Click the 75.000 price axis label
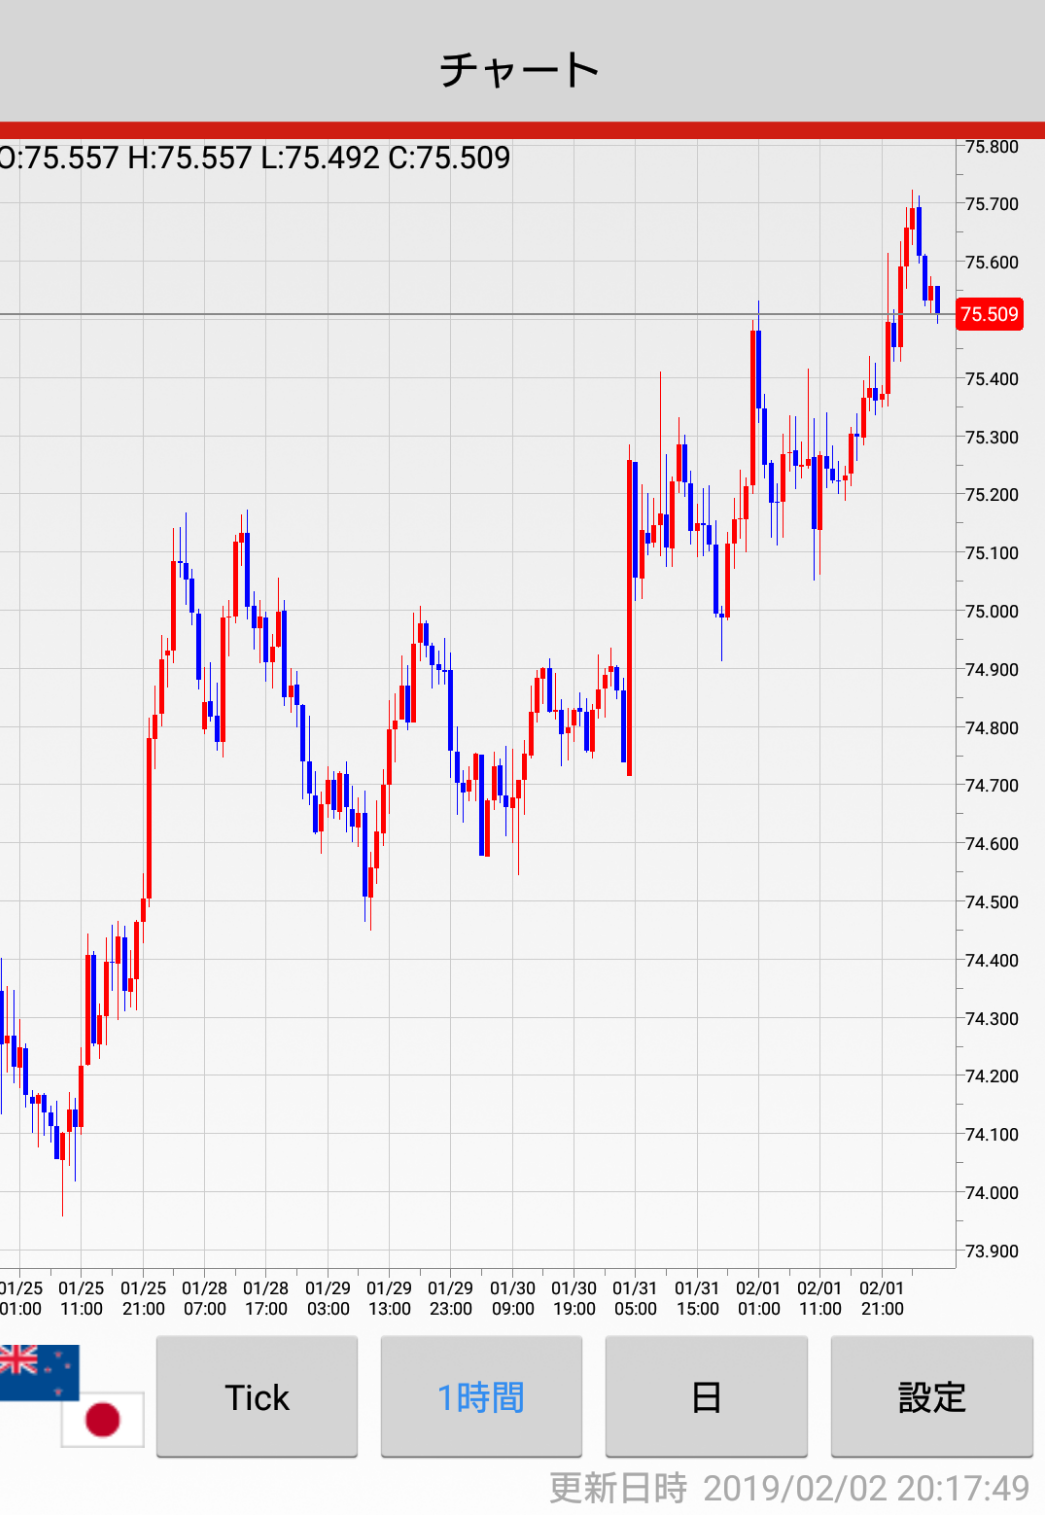 pos(991,611)
